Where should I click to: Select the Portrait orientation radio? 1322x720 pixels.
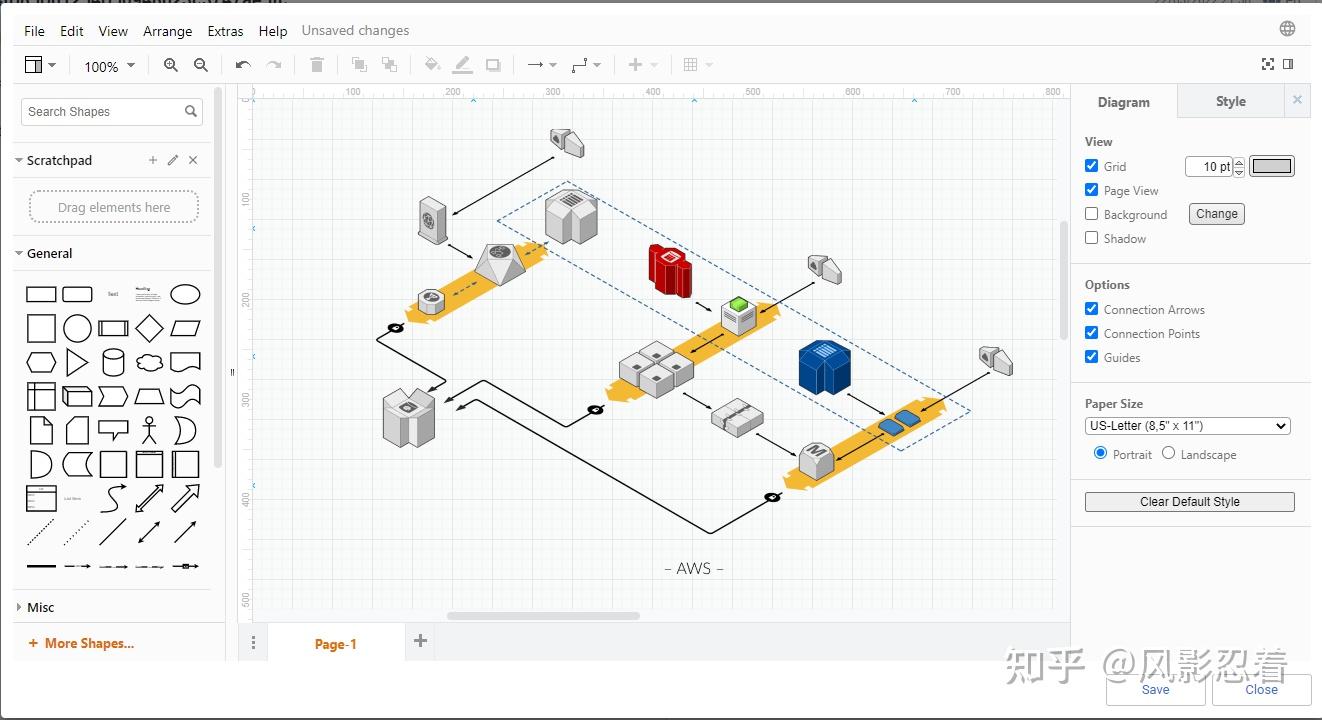pyautogui.click(x=1101, y=453)
